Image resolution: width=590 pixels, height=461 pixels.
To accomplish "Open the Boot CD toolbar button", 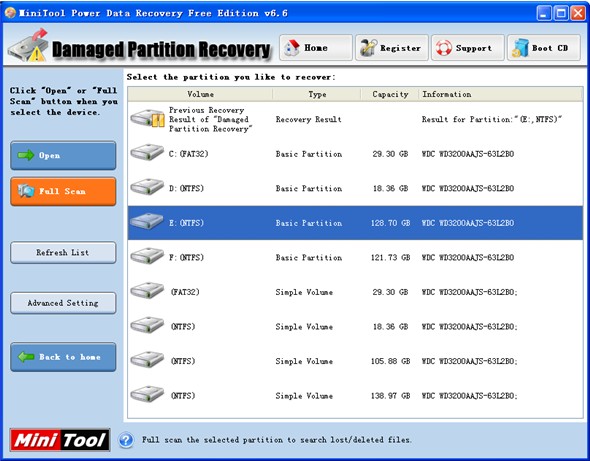I will [544, 48].
